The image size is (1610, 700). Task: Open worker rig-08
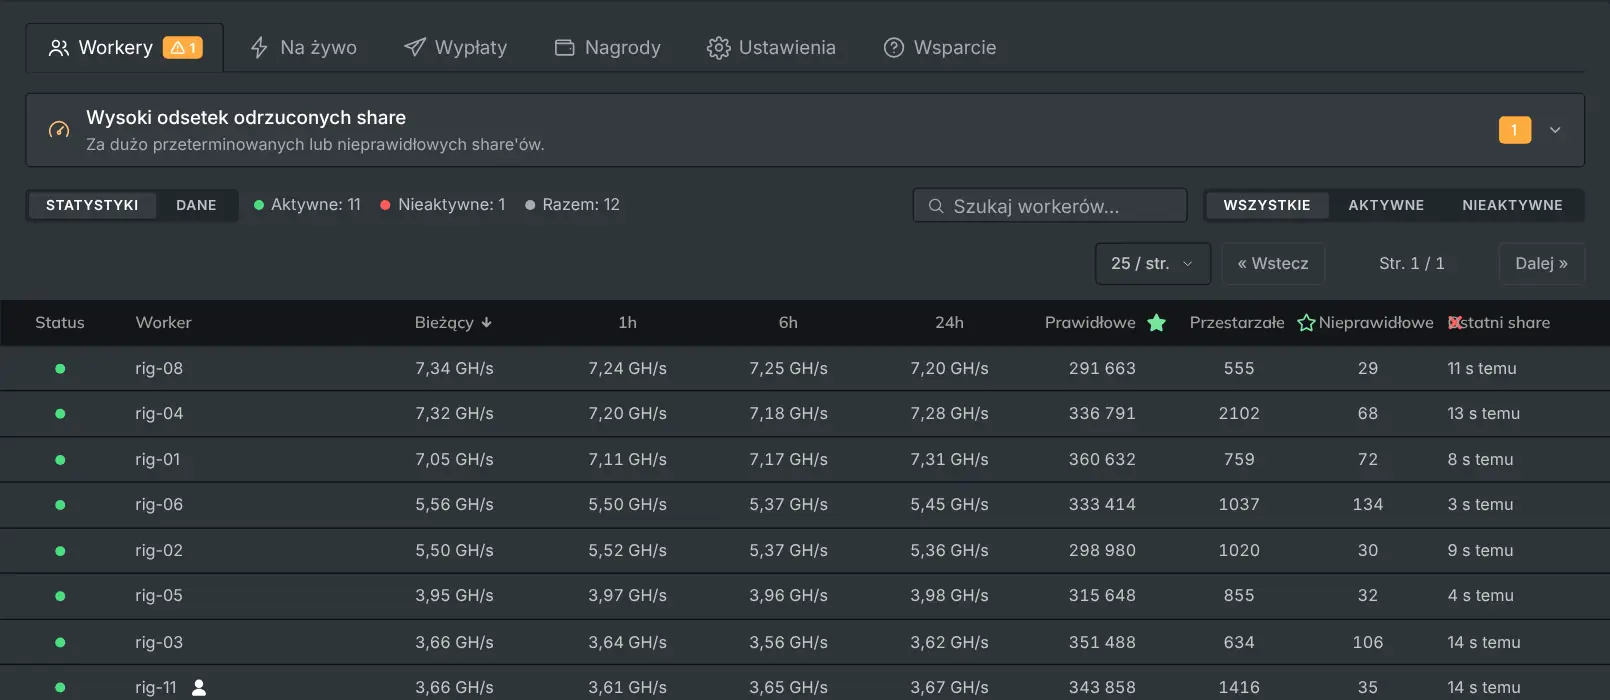coord(159,369)
